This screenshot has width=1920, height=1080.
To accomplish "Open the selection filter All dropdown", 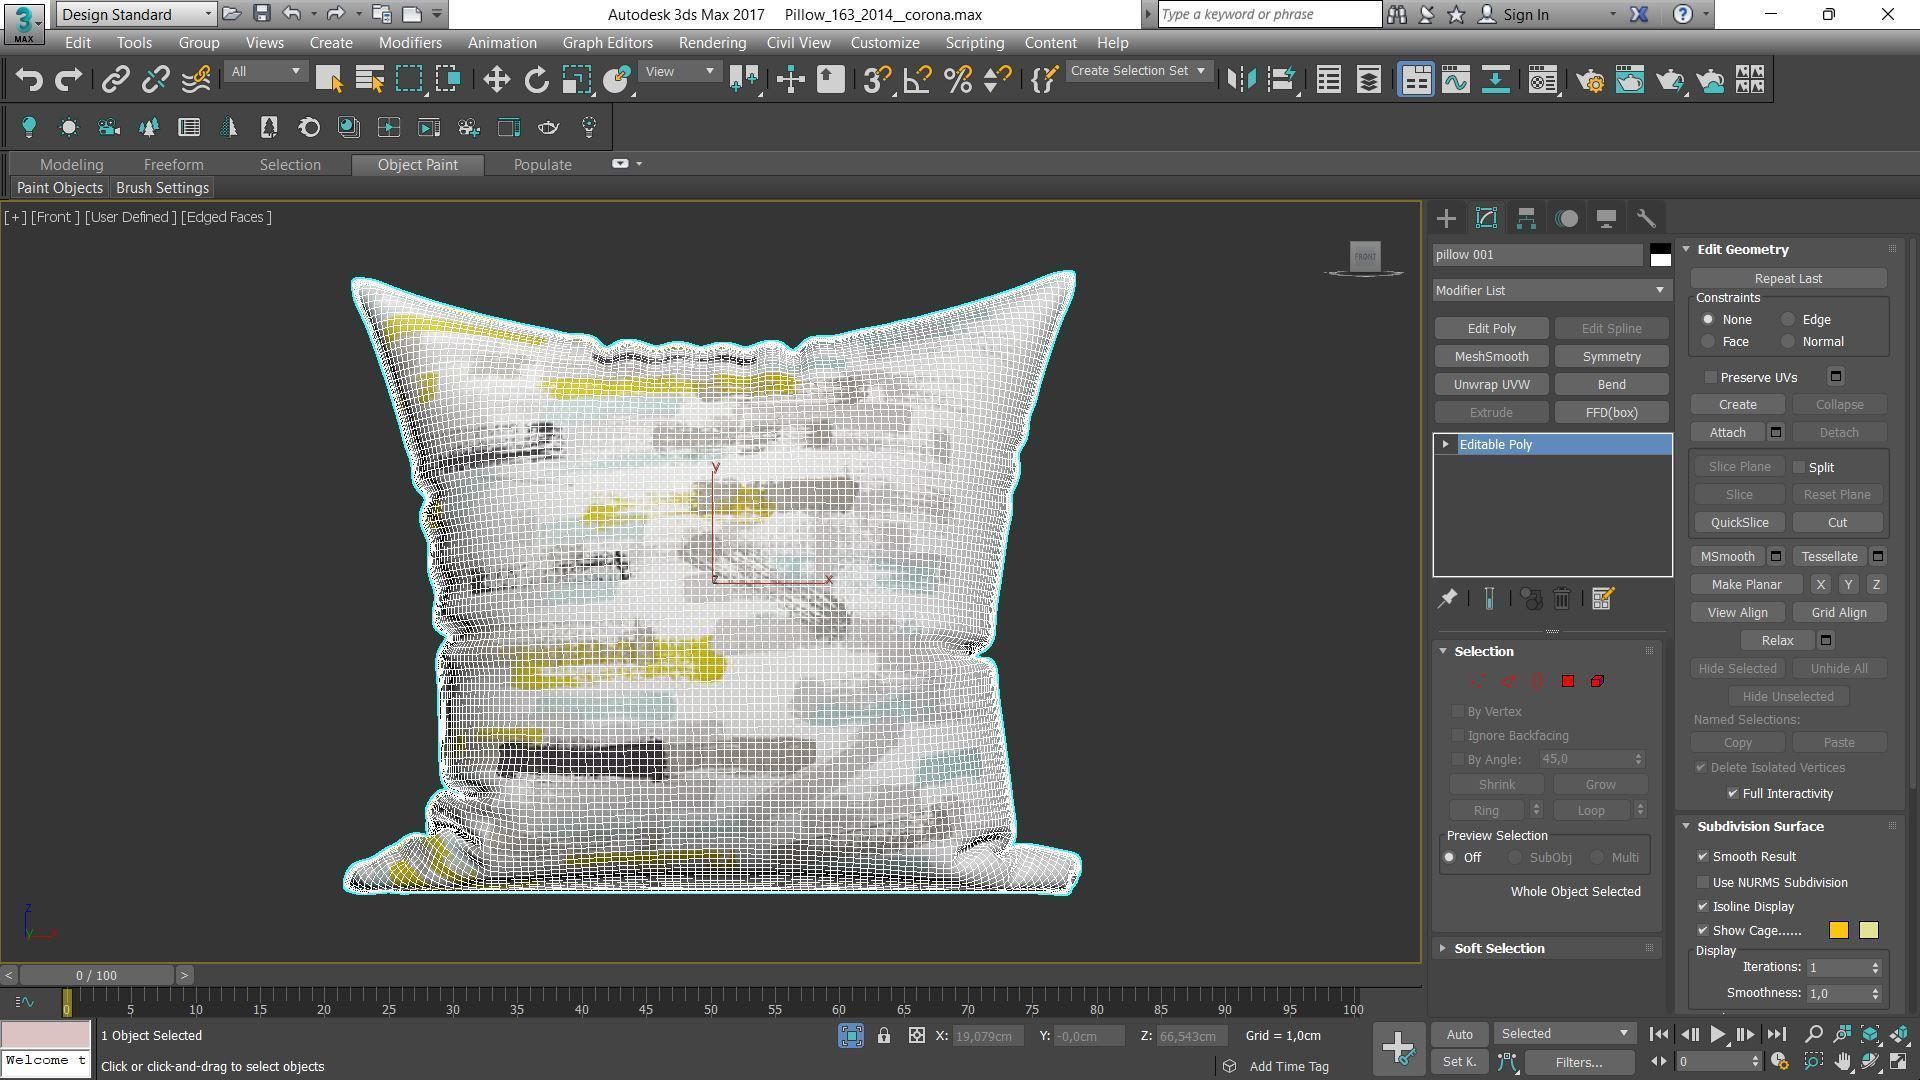I will [x=265, y=71].
